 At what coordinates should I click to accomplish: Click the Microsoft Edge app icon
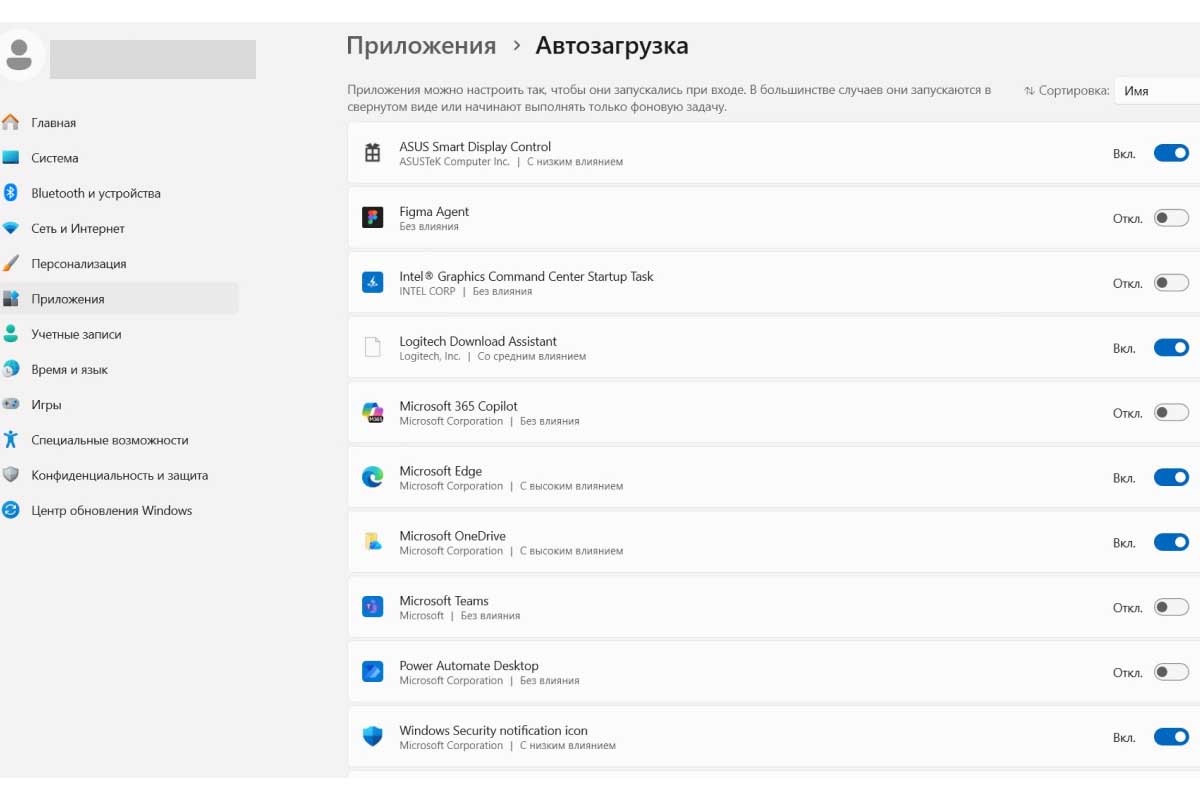coord(372,477)
